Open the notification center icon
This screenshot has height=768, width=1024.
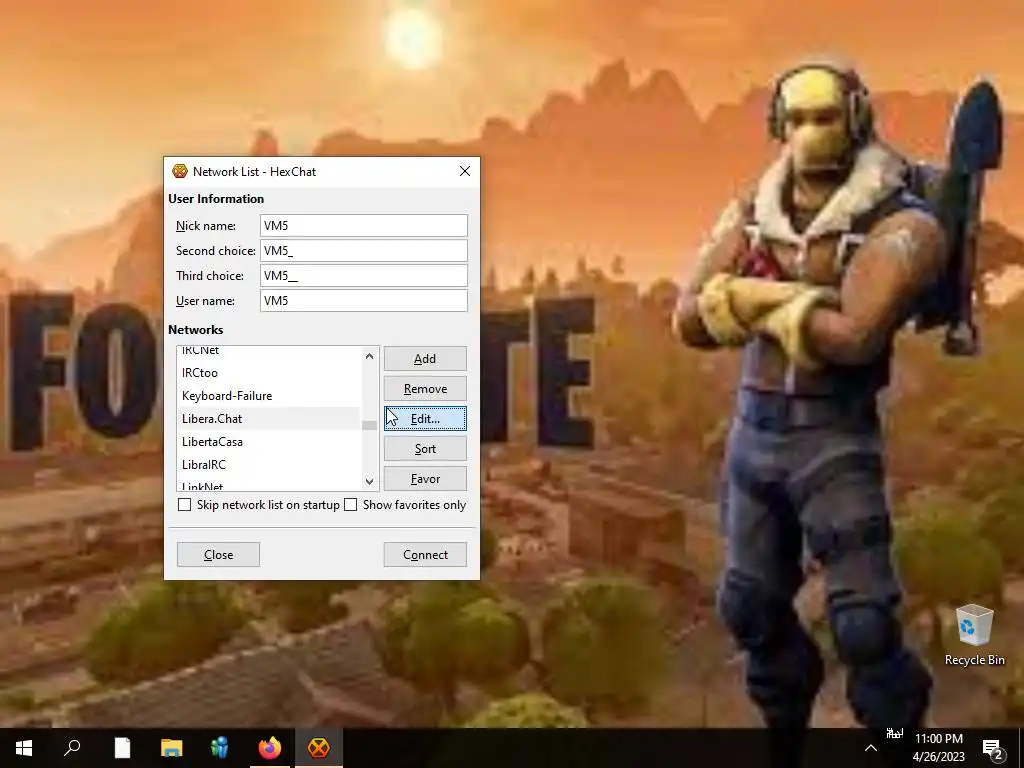[993, 748]
